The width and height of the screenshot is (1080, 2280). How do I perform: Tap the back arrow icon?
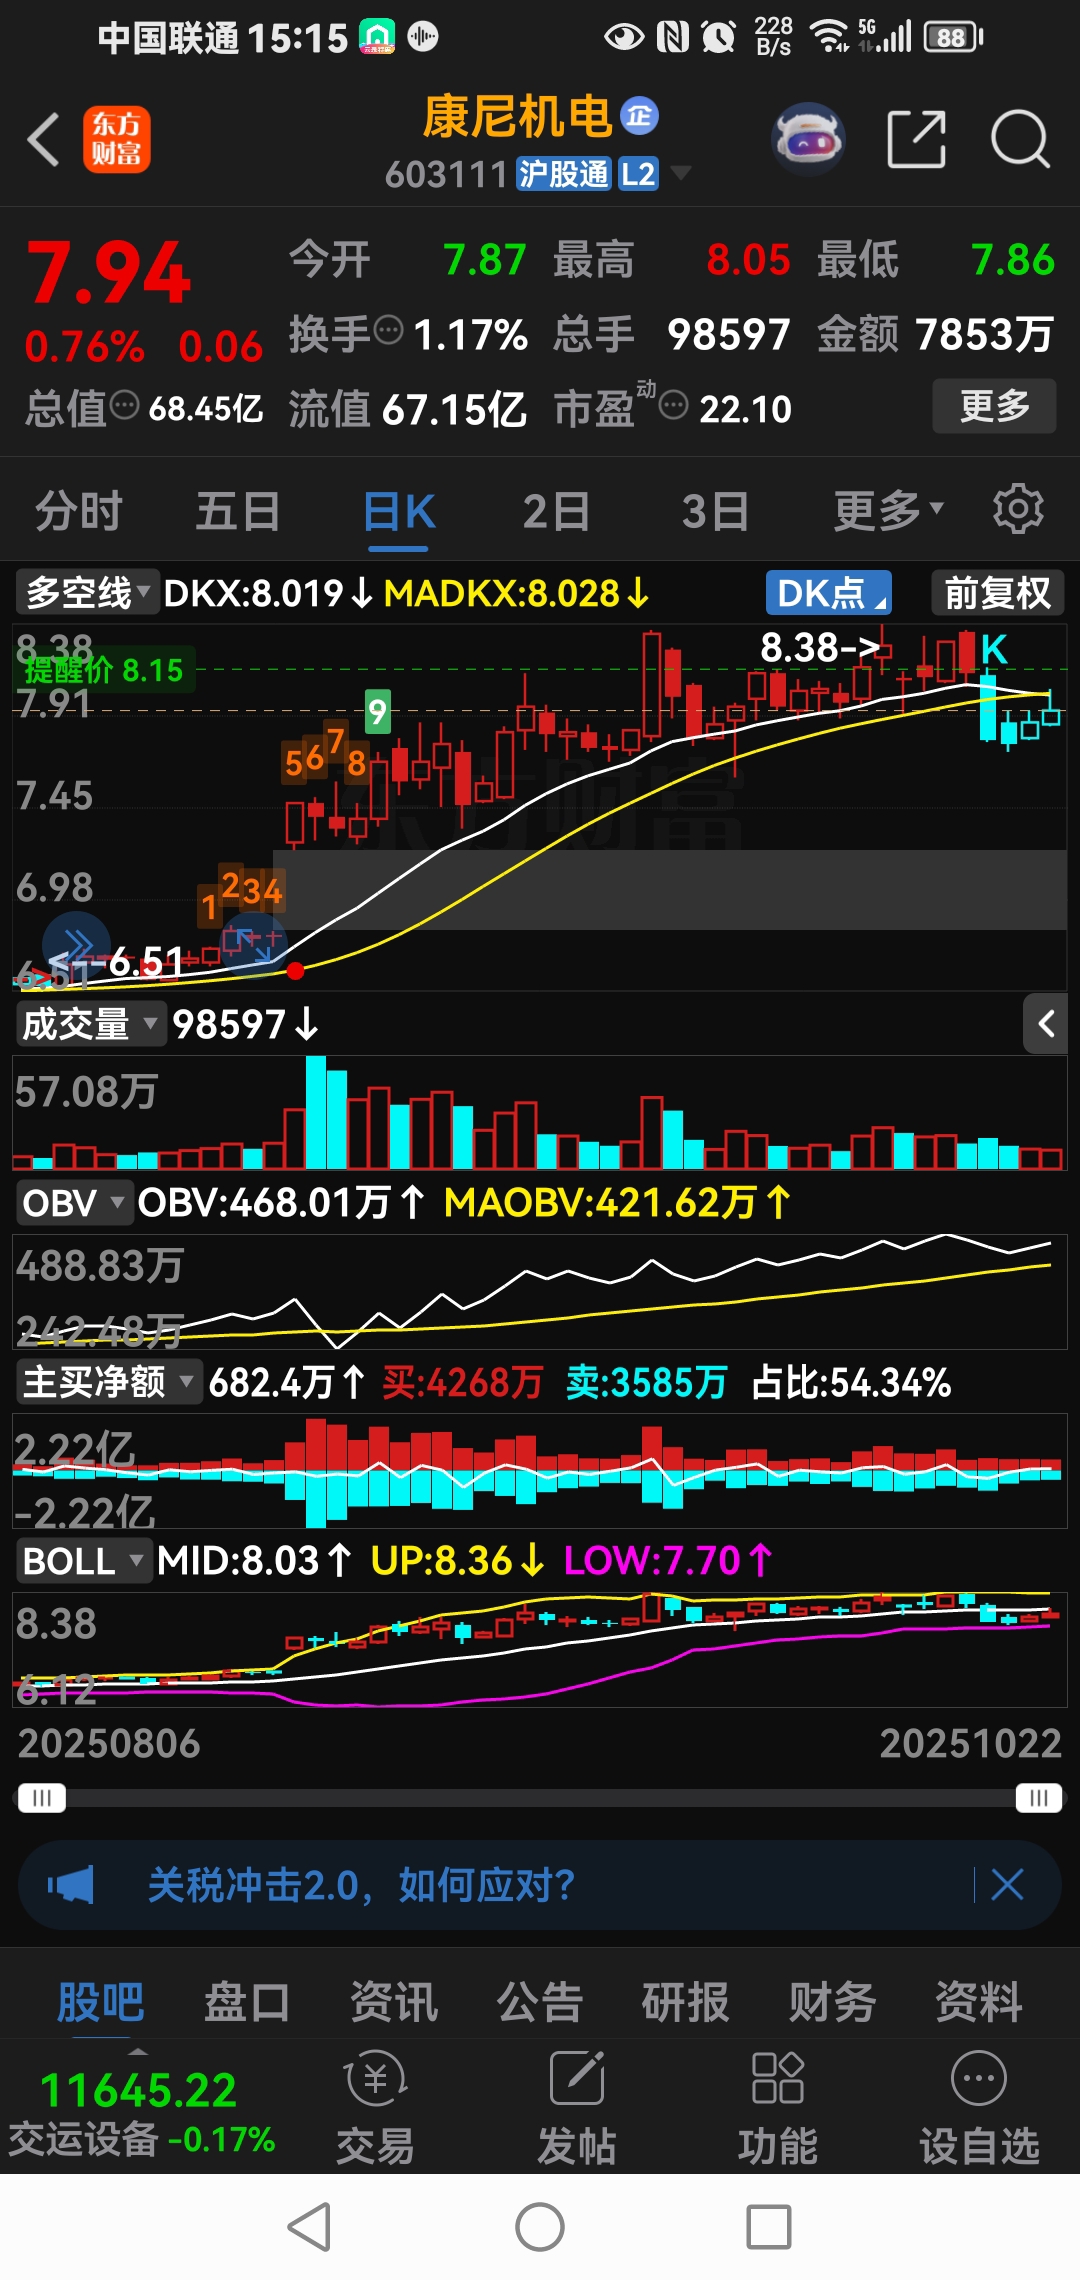click(44, 139)
